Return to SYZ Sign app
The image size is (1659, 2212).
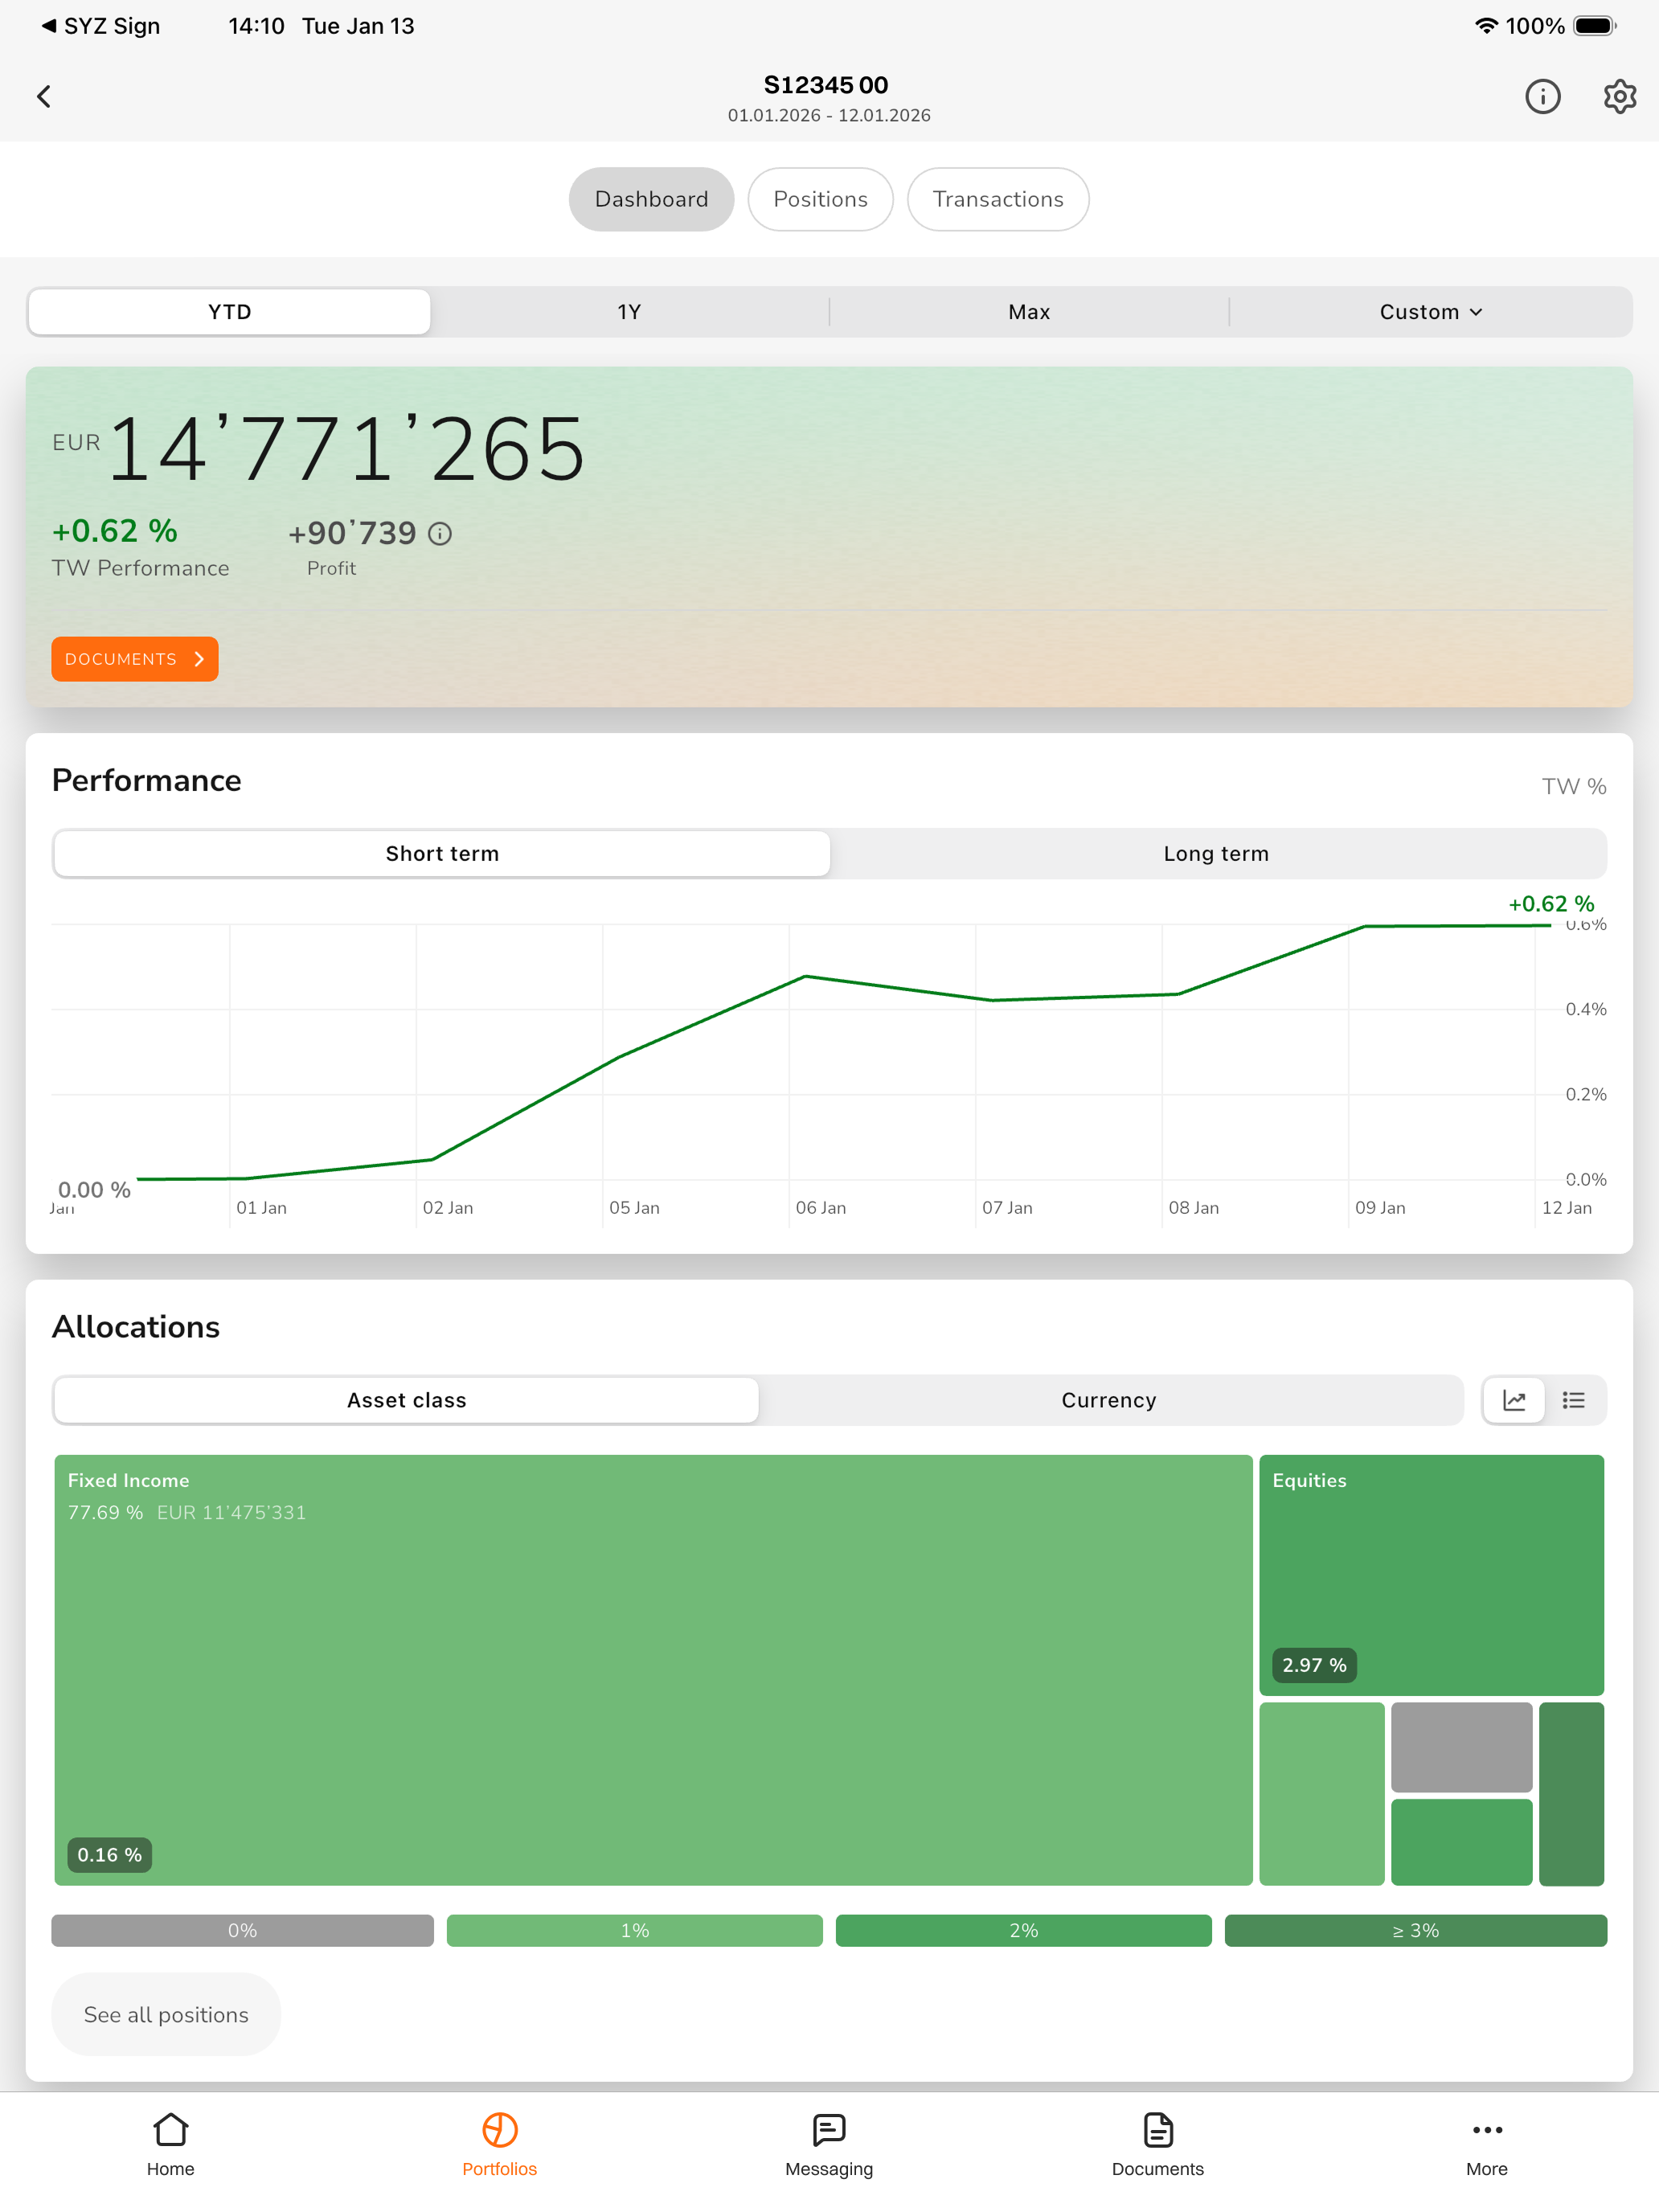[x=100, y=26]
